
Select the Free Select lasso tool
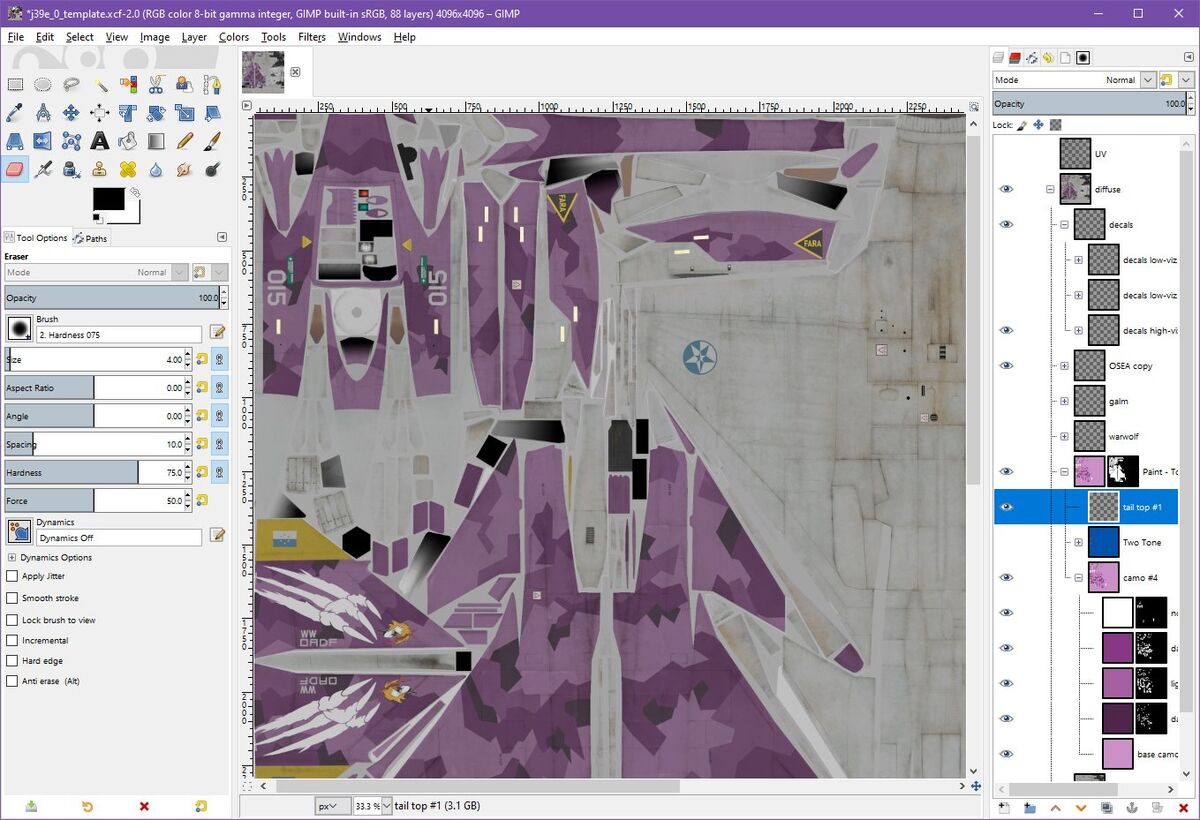coord(71,85)
